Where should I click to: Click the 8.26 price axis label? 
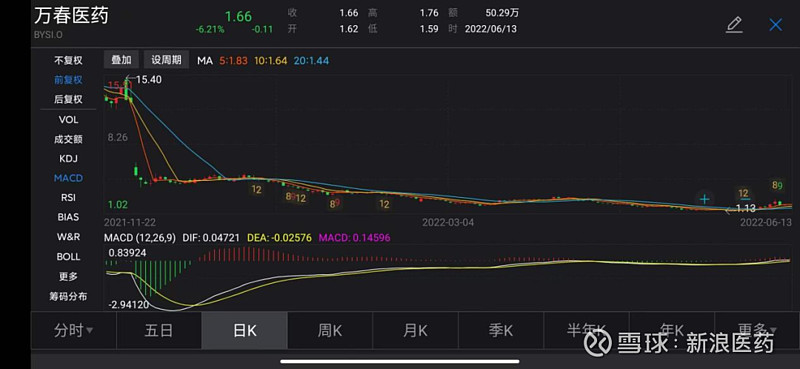click(x=117, y=137)
